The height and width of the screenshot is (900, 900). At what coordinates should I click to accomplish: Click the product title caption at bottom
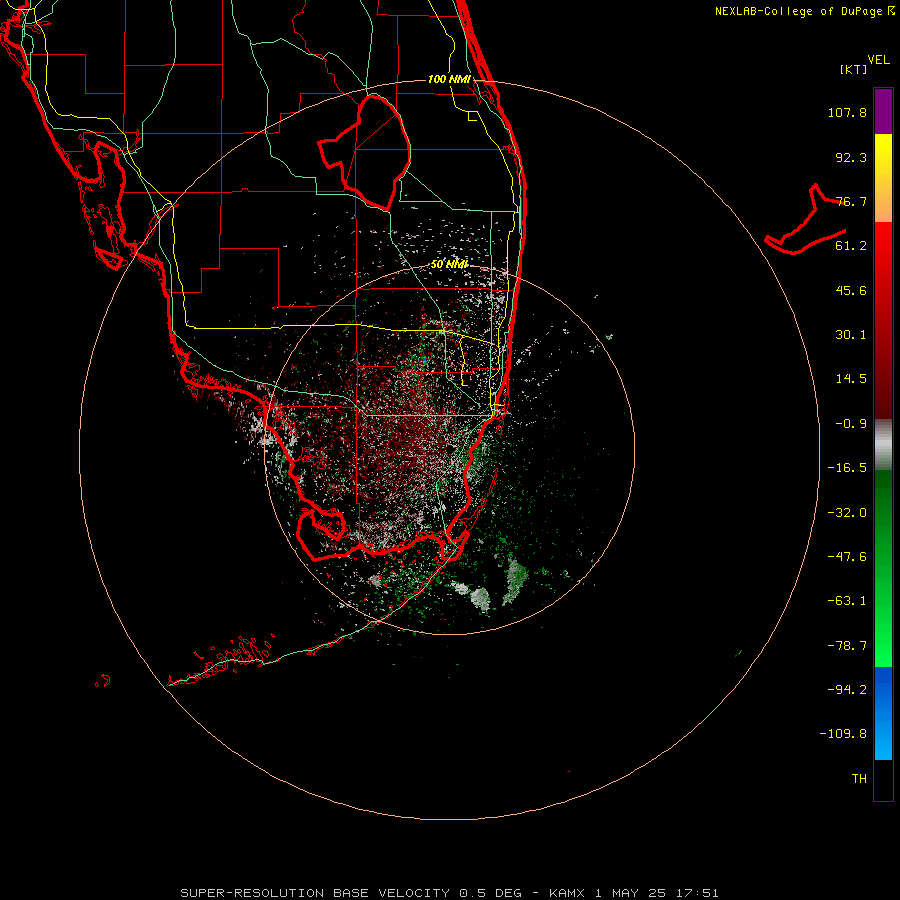click(x=449, y=893)
